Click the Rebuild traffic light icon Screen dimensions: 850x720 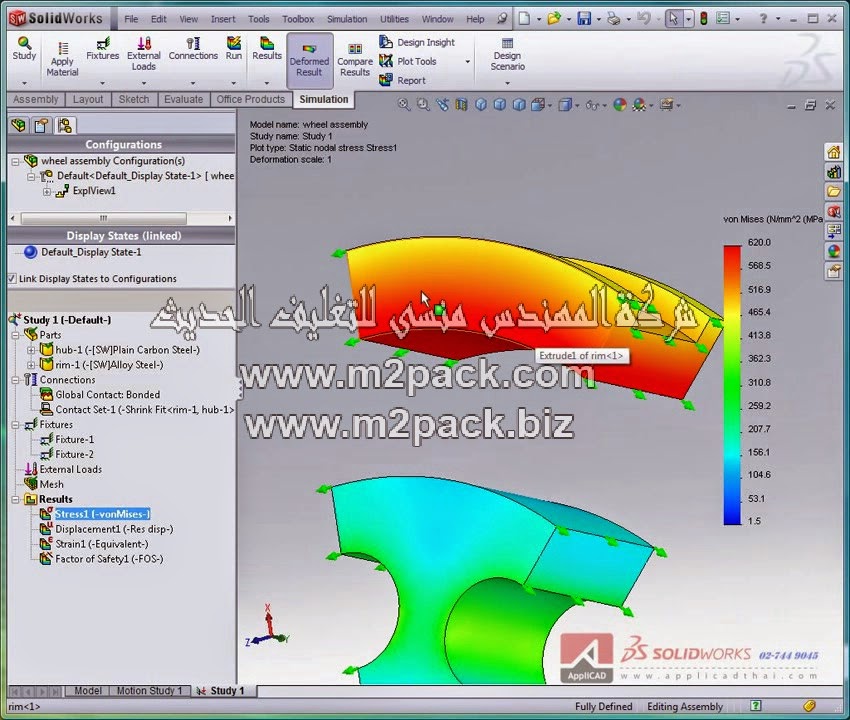[x=704, y=19]
